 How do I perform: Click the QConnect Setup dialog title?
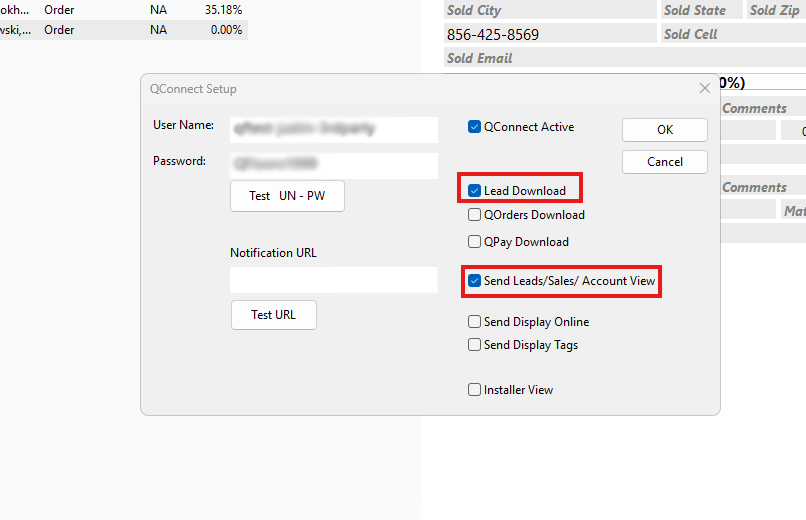[193, 89]
